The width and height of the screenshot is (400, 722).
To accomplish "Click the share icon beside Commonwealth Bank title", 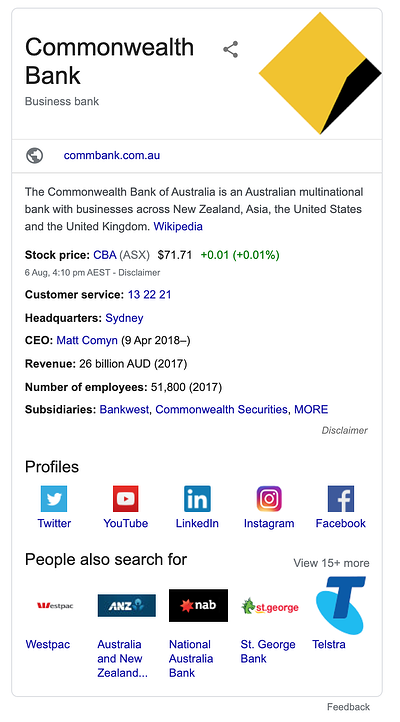I will [x=231, y=49].
